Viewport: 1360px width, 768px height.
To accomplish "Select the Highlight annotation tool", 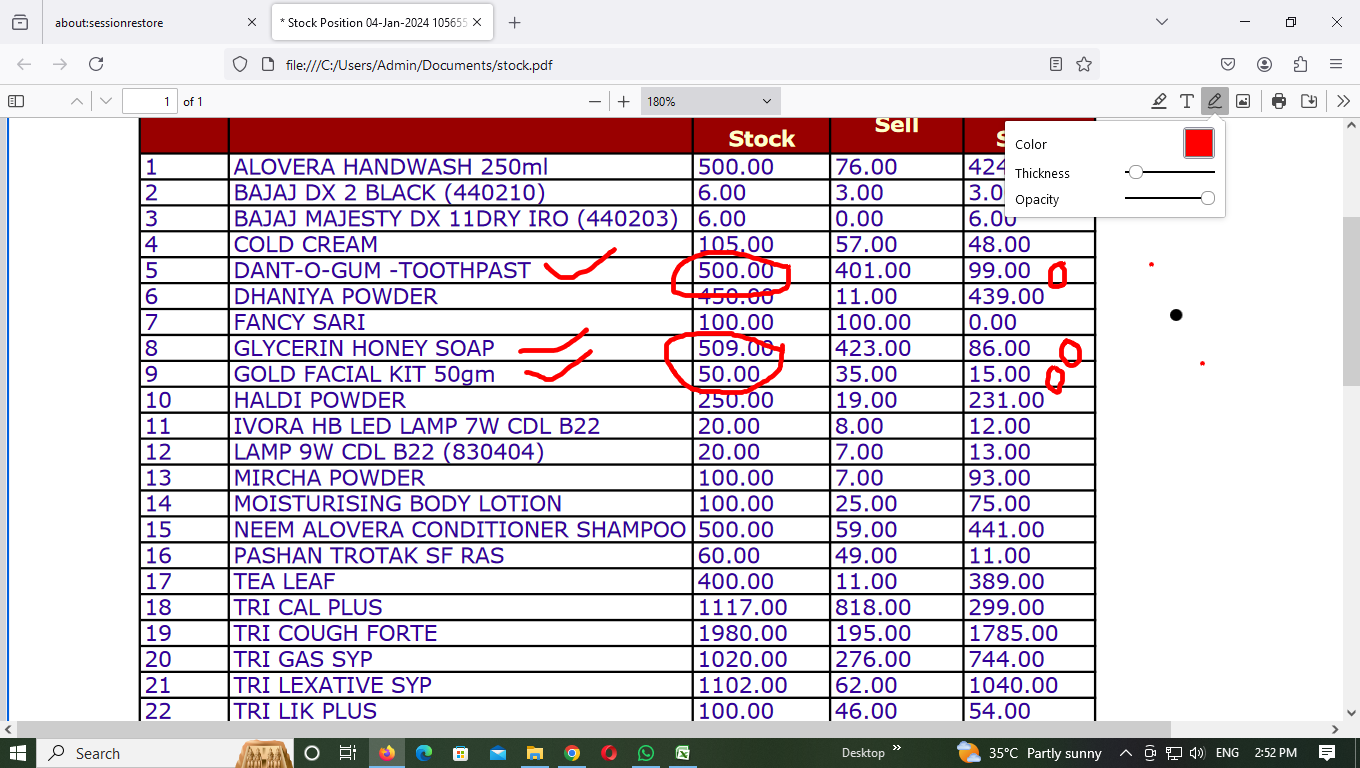I will click(x=1159, y=101).
